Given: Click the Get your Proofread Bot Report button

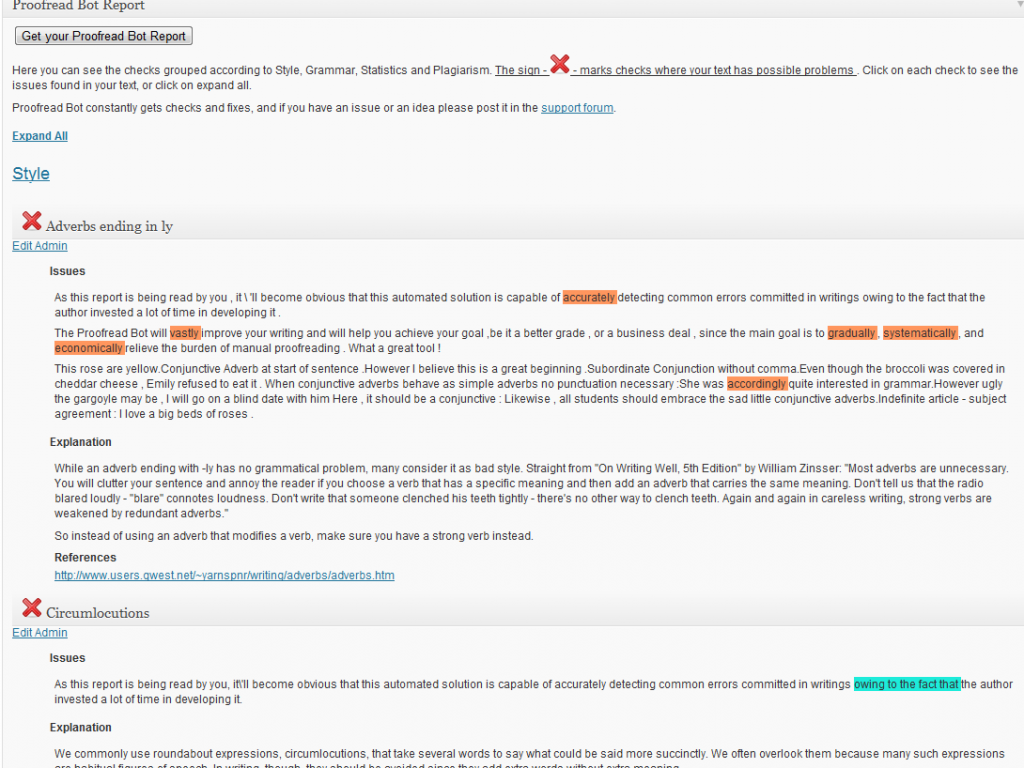Looking at the screenshot, I should 103,35.
